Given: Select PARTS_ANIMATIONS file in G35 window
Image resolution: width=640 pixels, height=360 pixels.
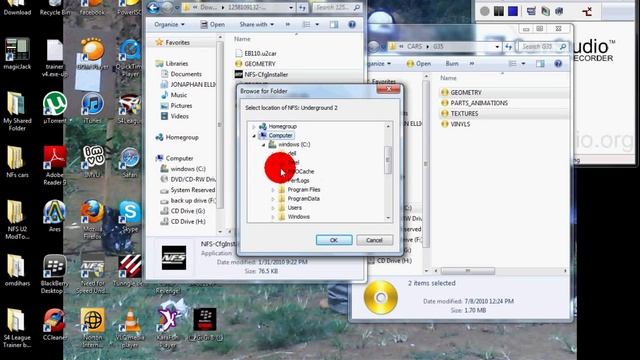Looking at the screenshot, I should [x=479, y=103].
